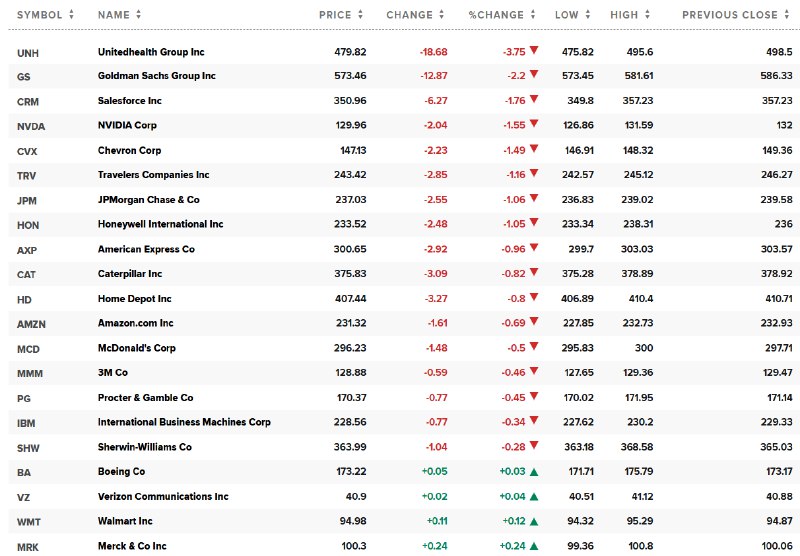Open Amazon.com Inc company link
This screenshot has width=800, height=556.
pyautogui.click(x=136, y=323)
